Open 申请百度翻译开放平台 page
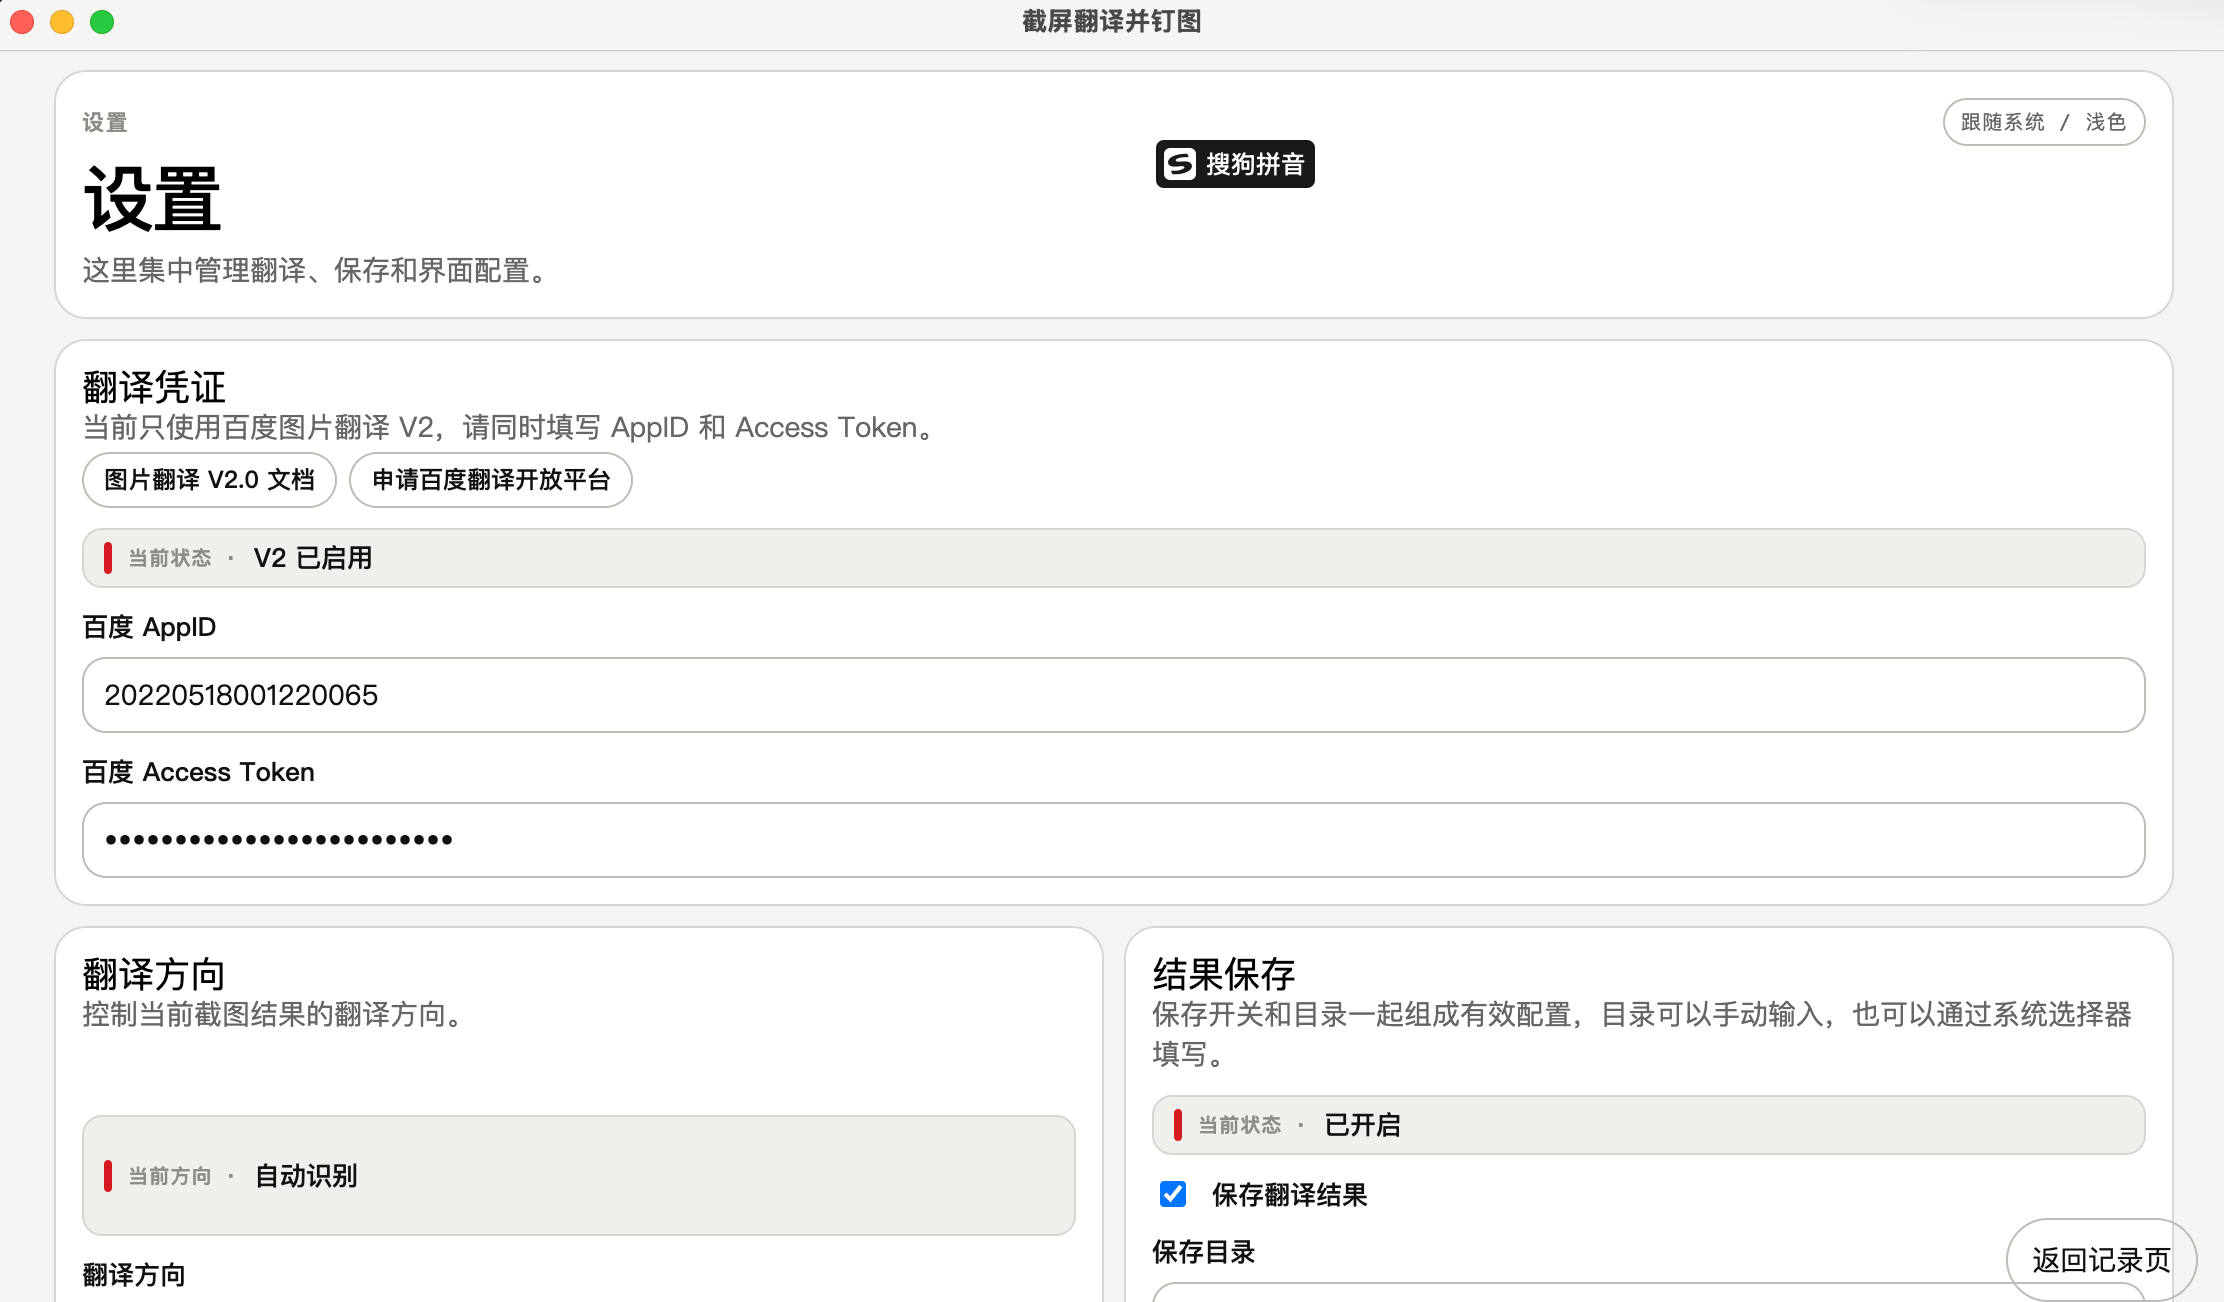The height and width of the screenshot is (1302, 2224). pos(490,480)
